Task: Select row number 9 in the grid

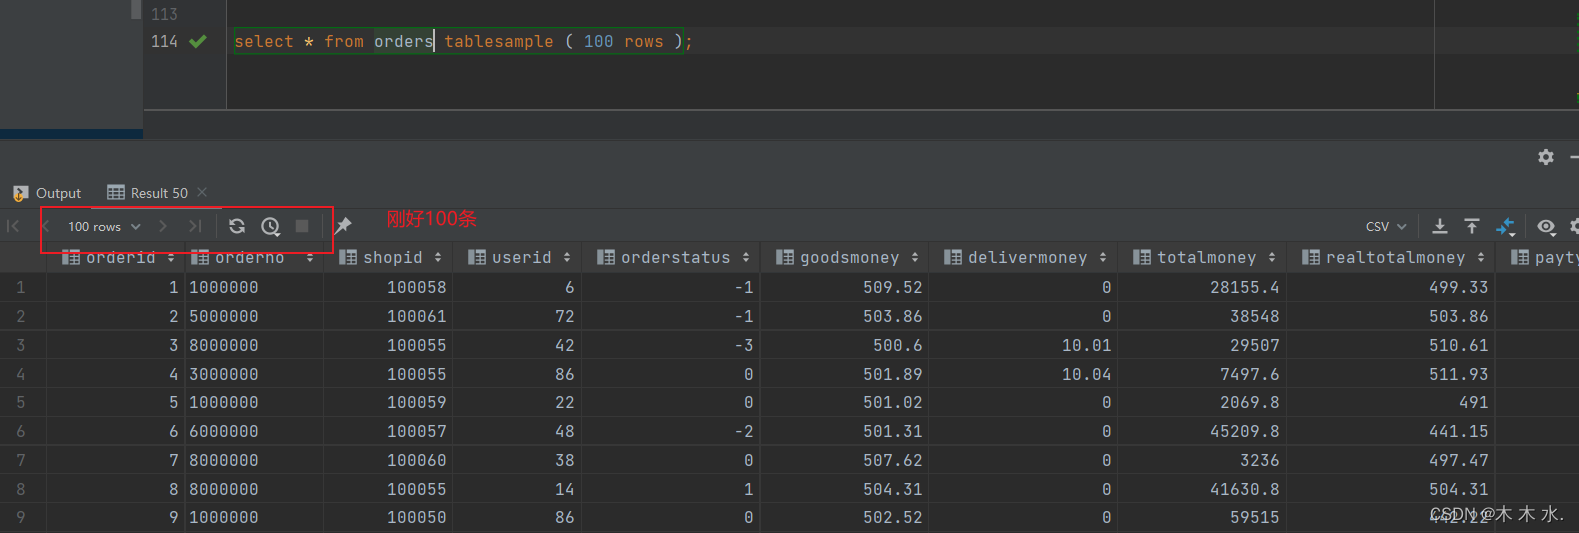Action: (x=21, y=517)
